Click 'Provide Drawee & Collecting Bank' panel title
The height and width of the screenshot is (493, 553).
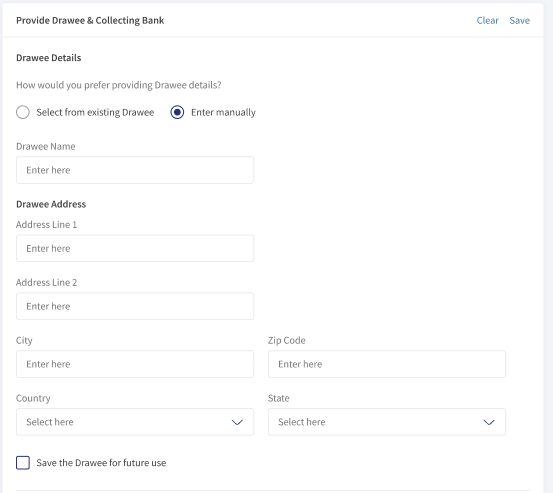click(90, 20)
